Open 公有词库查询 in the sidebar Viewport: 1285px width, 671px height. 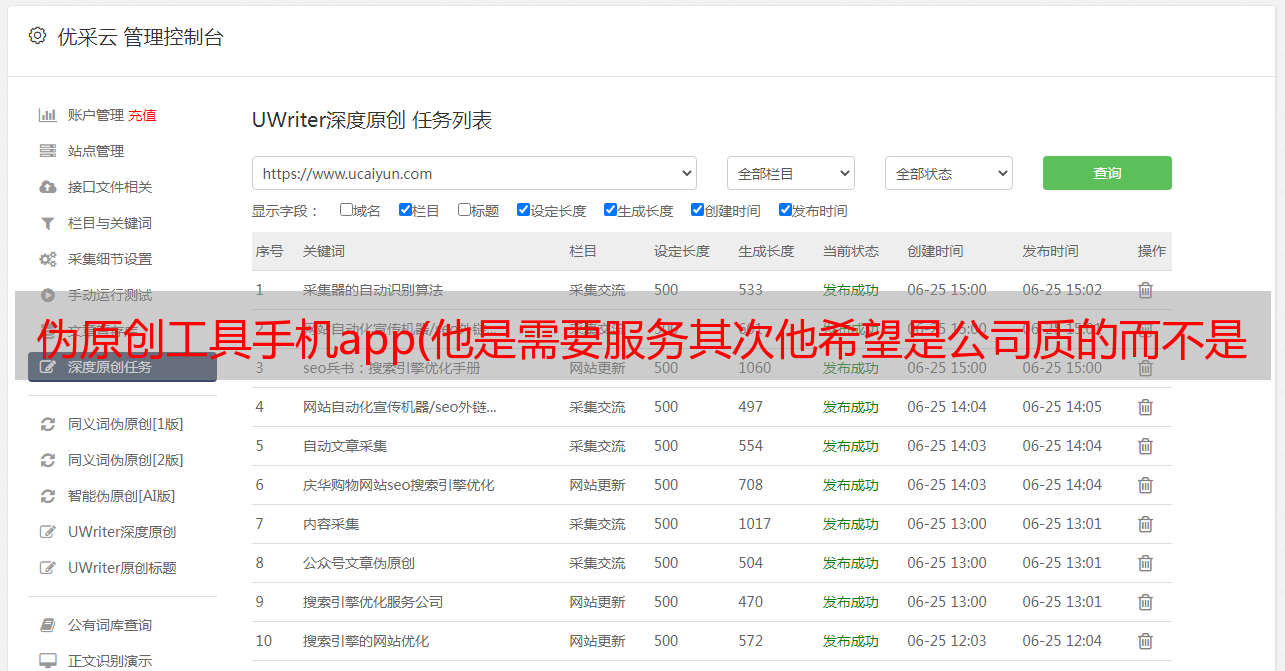click(110, 625)
